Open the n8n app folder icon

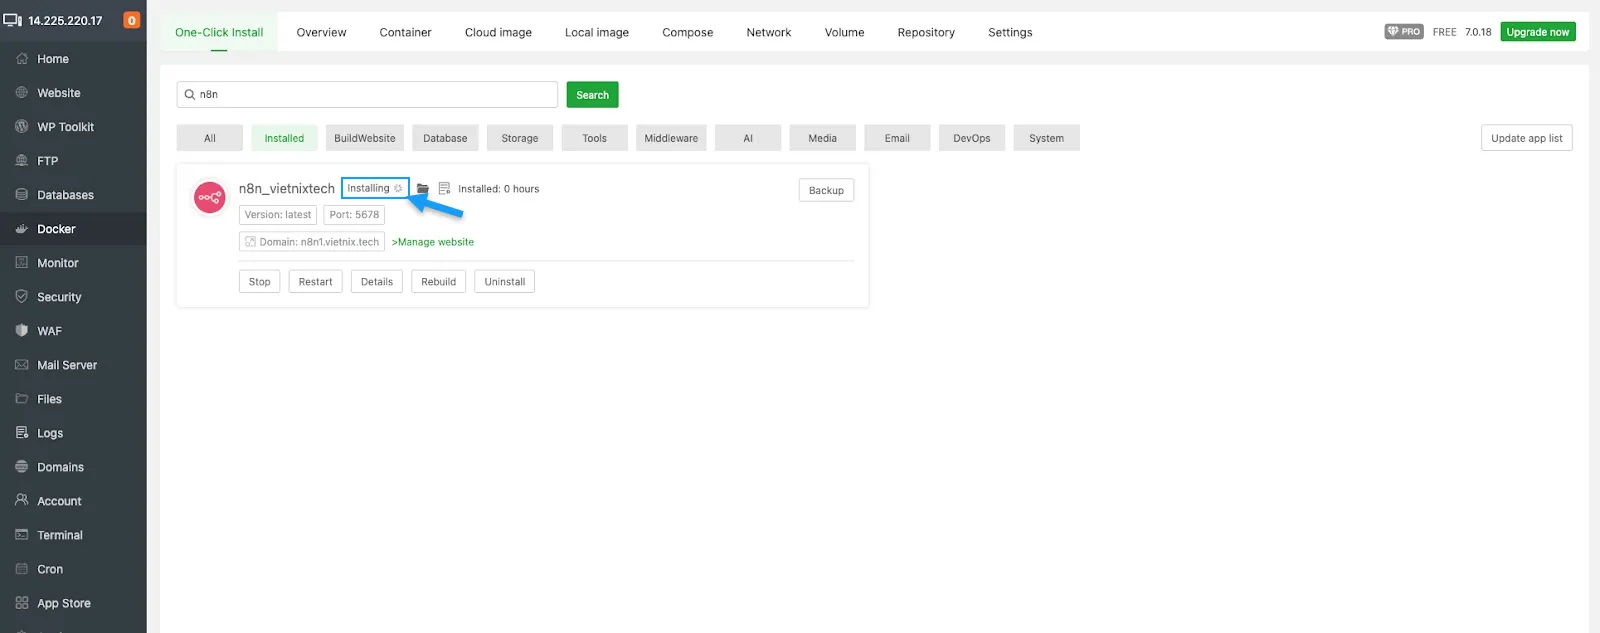coord(423,189)
